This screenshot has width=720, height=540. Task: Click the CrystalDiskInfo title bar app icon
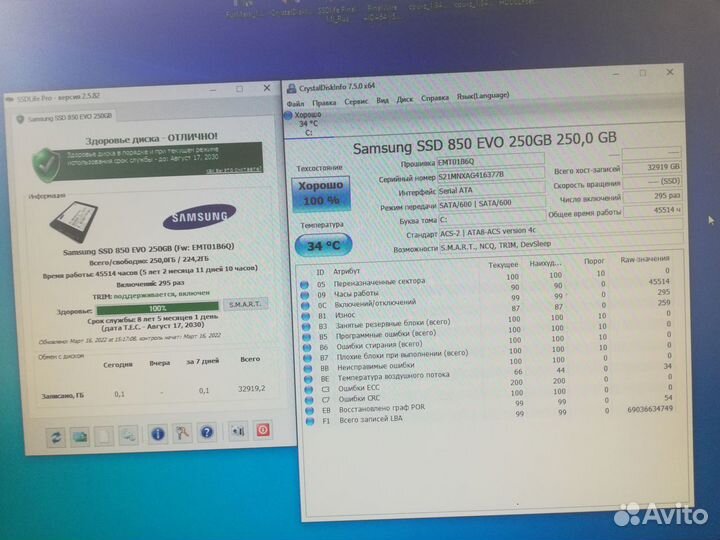tap(291, 88)
